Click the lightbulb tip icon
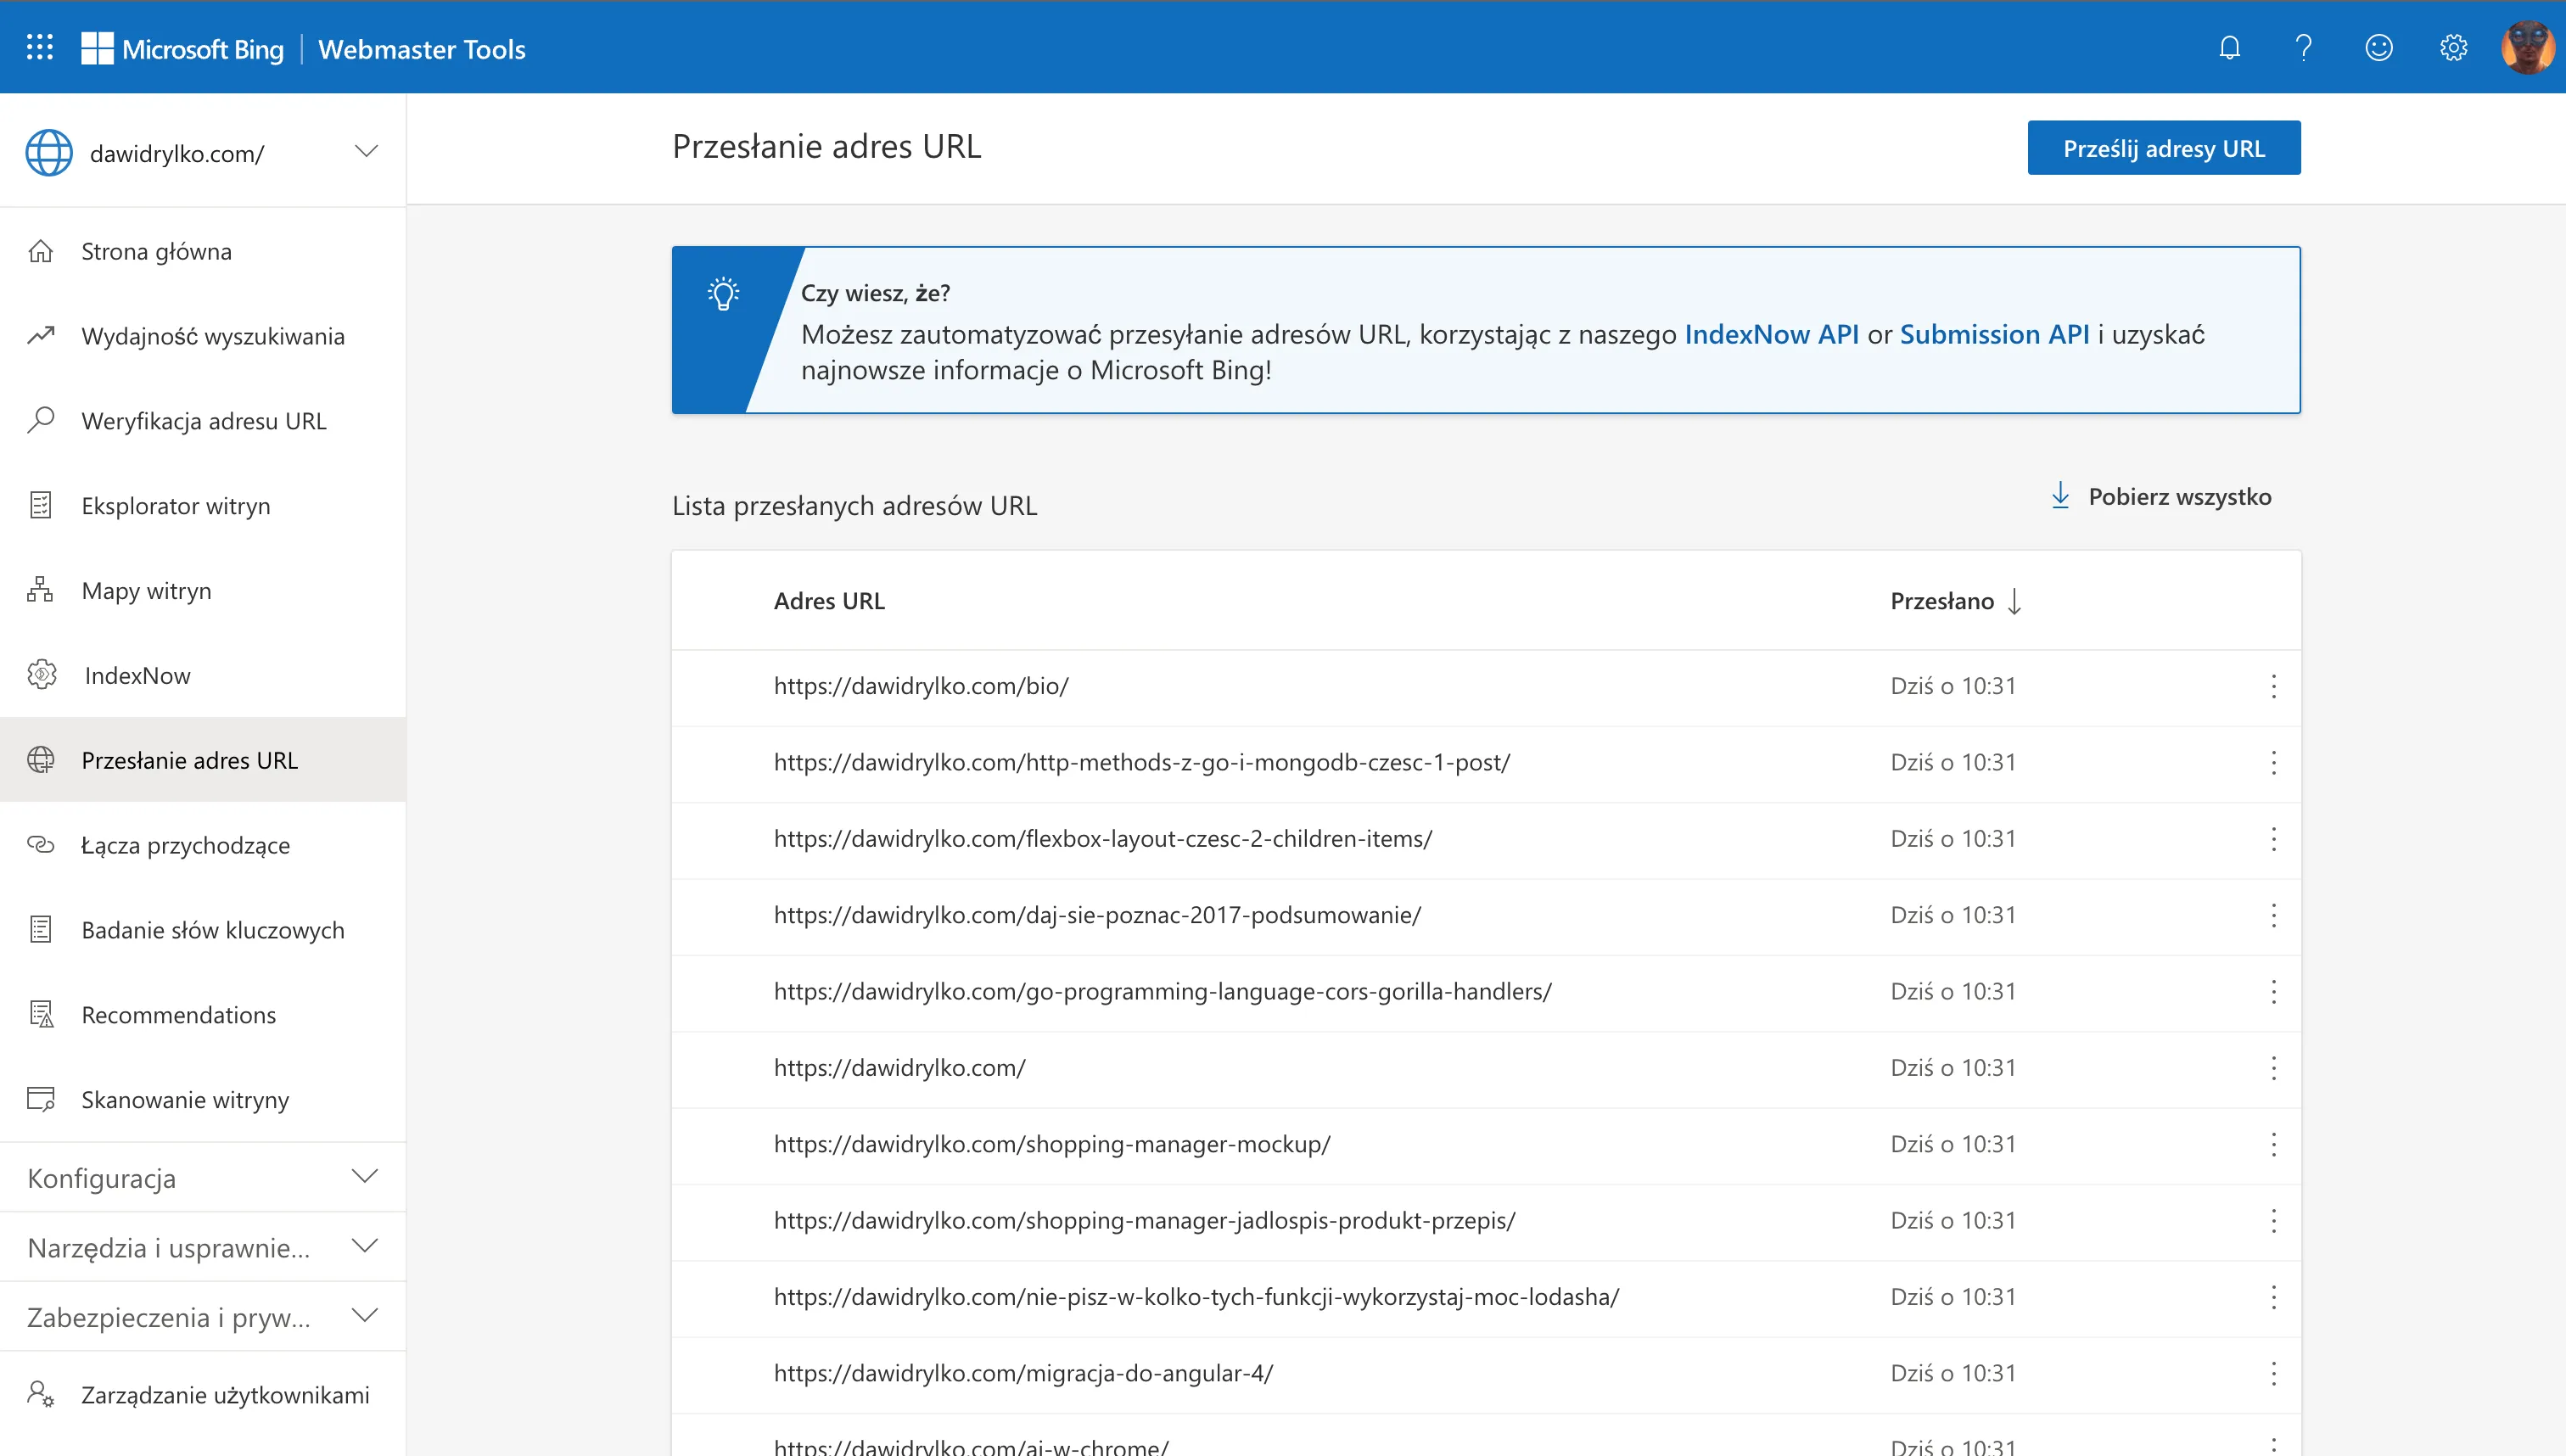2566x1456 pixels. coord(723,294)
